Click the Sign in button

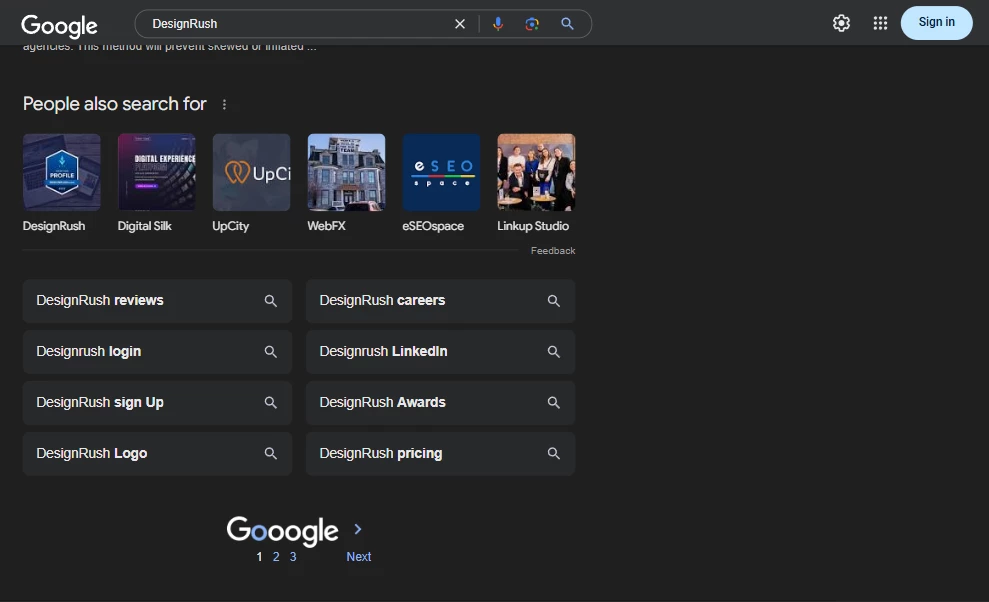[936, 23]
